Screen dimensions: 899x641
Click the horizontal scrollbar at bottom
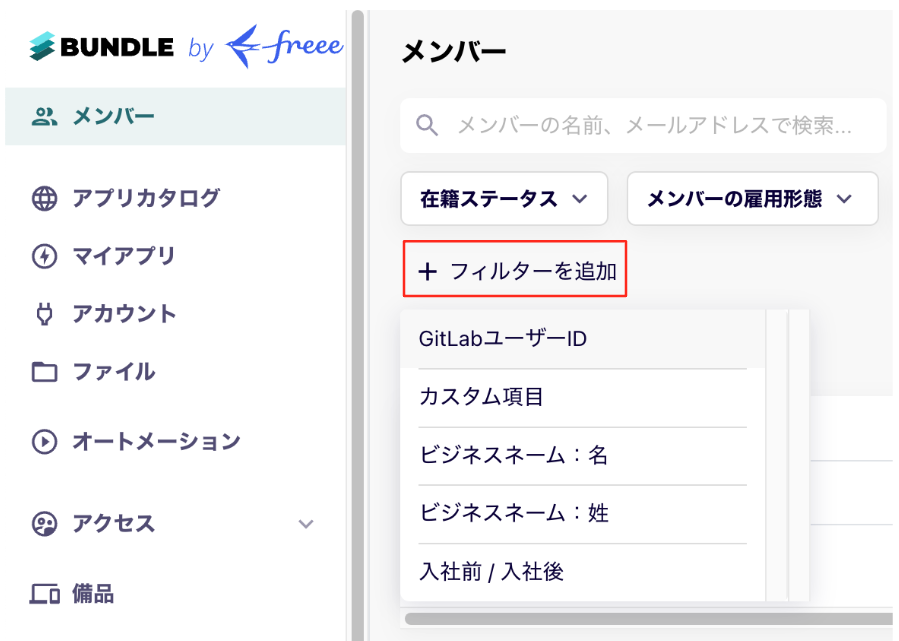point(648,619)
